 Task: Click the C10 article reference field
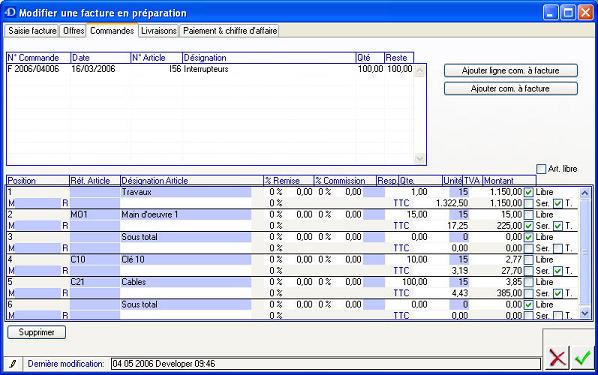pos(95,260)
